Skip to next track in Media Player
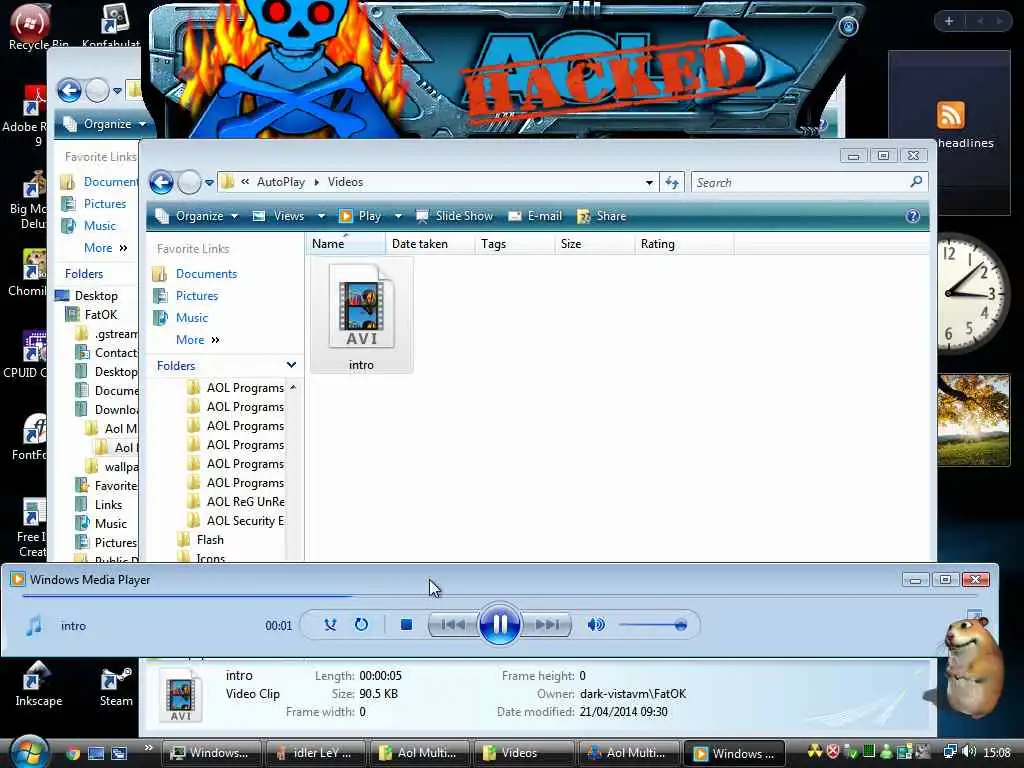Image resolution: width=1024 pixels, height=768 pixels. (547, 625)
